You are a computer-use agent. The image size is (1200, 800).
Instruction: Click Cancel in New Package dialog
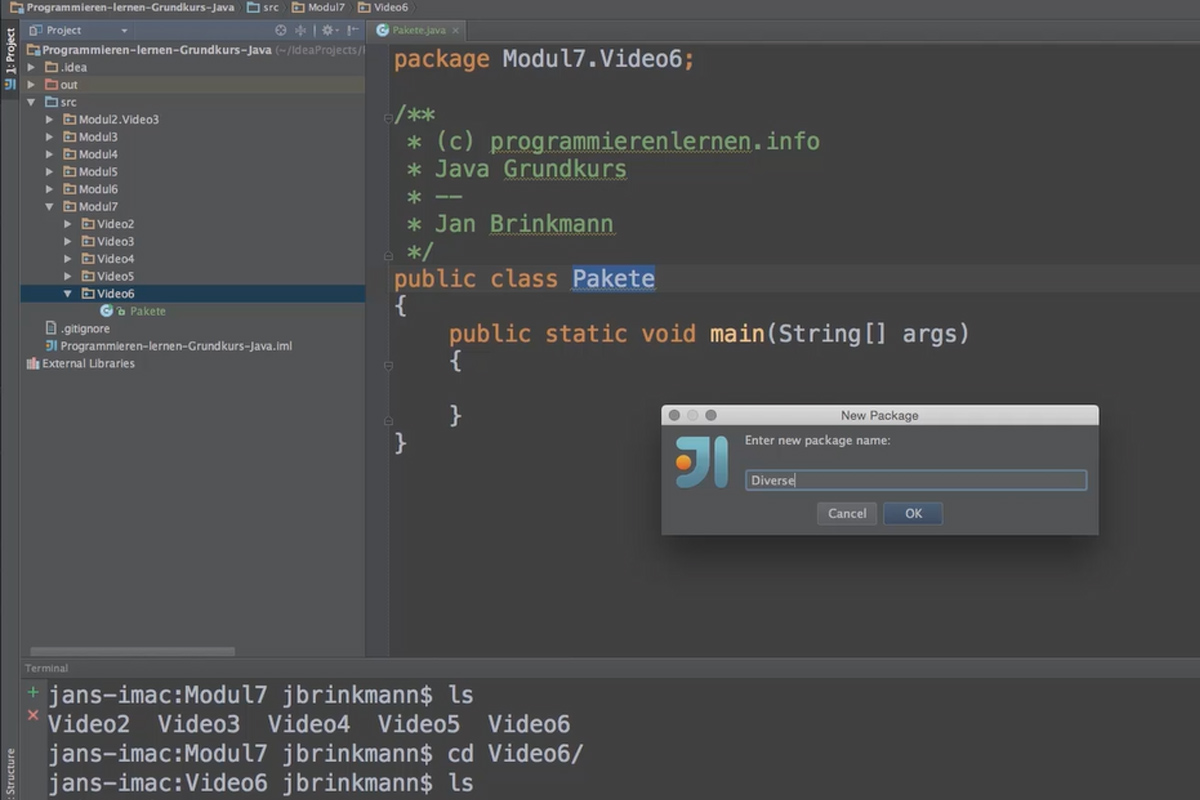847,513
